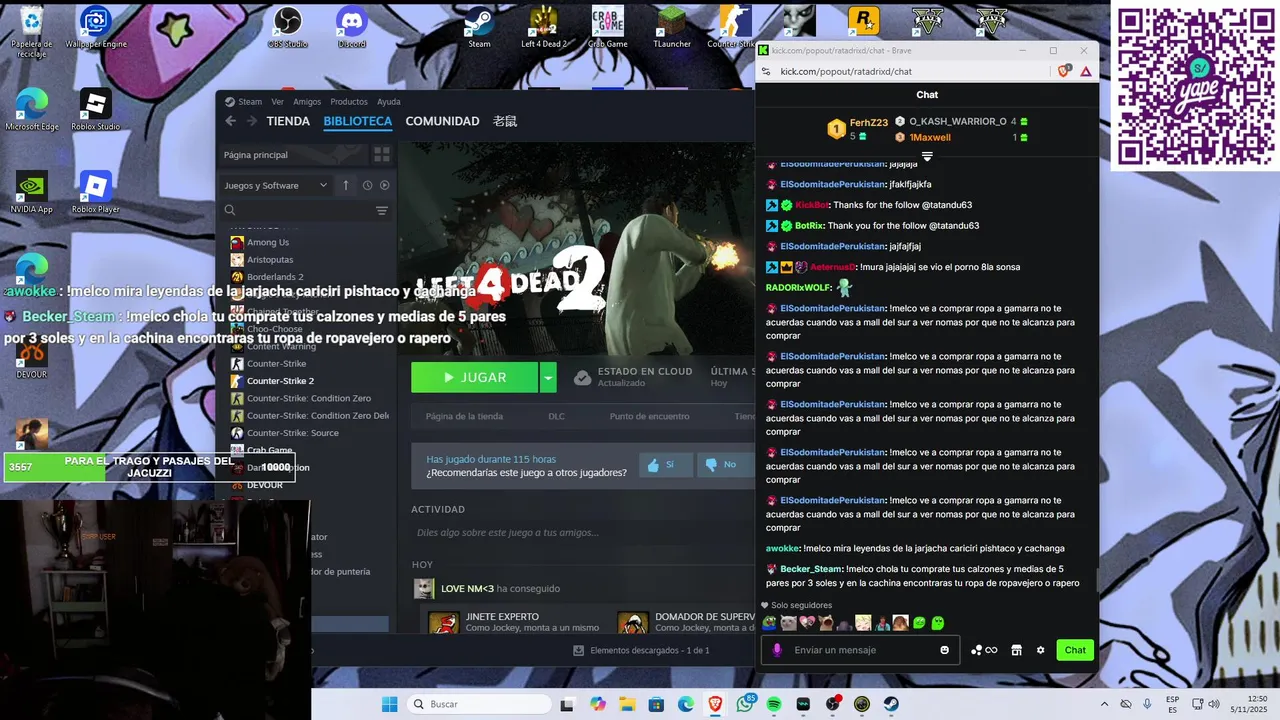Open the Crab Game desktop icon
The width and height of the screenshot is (1280, 720).
(608, 28)
